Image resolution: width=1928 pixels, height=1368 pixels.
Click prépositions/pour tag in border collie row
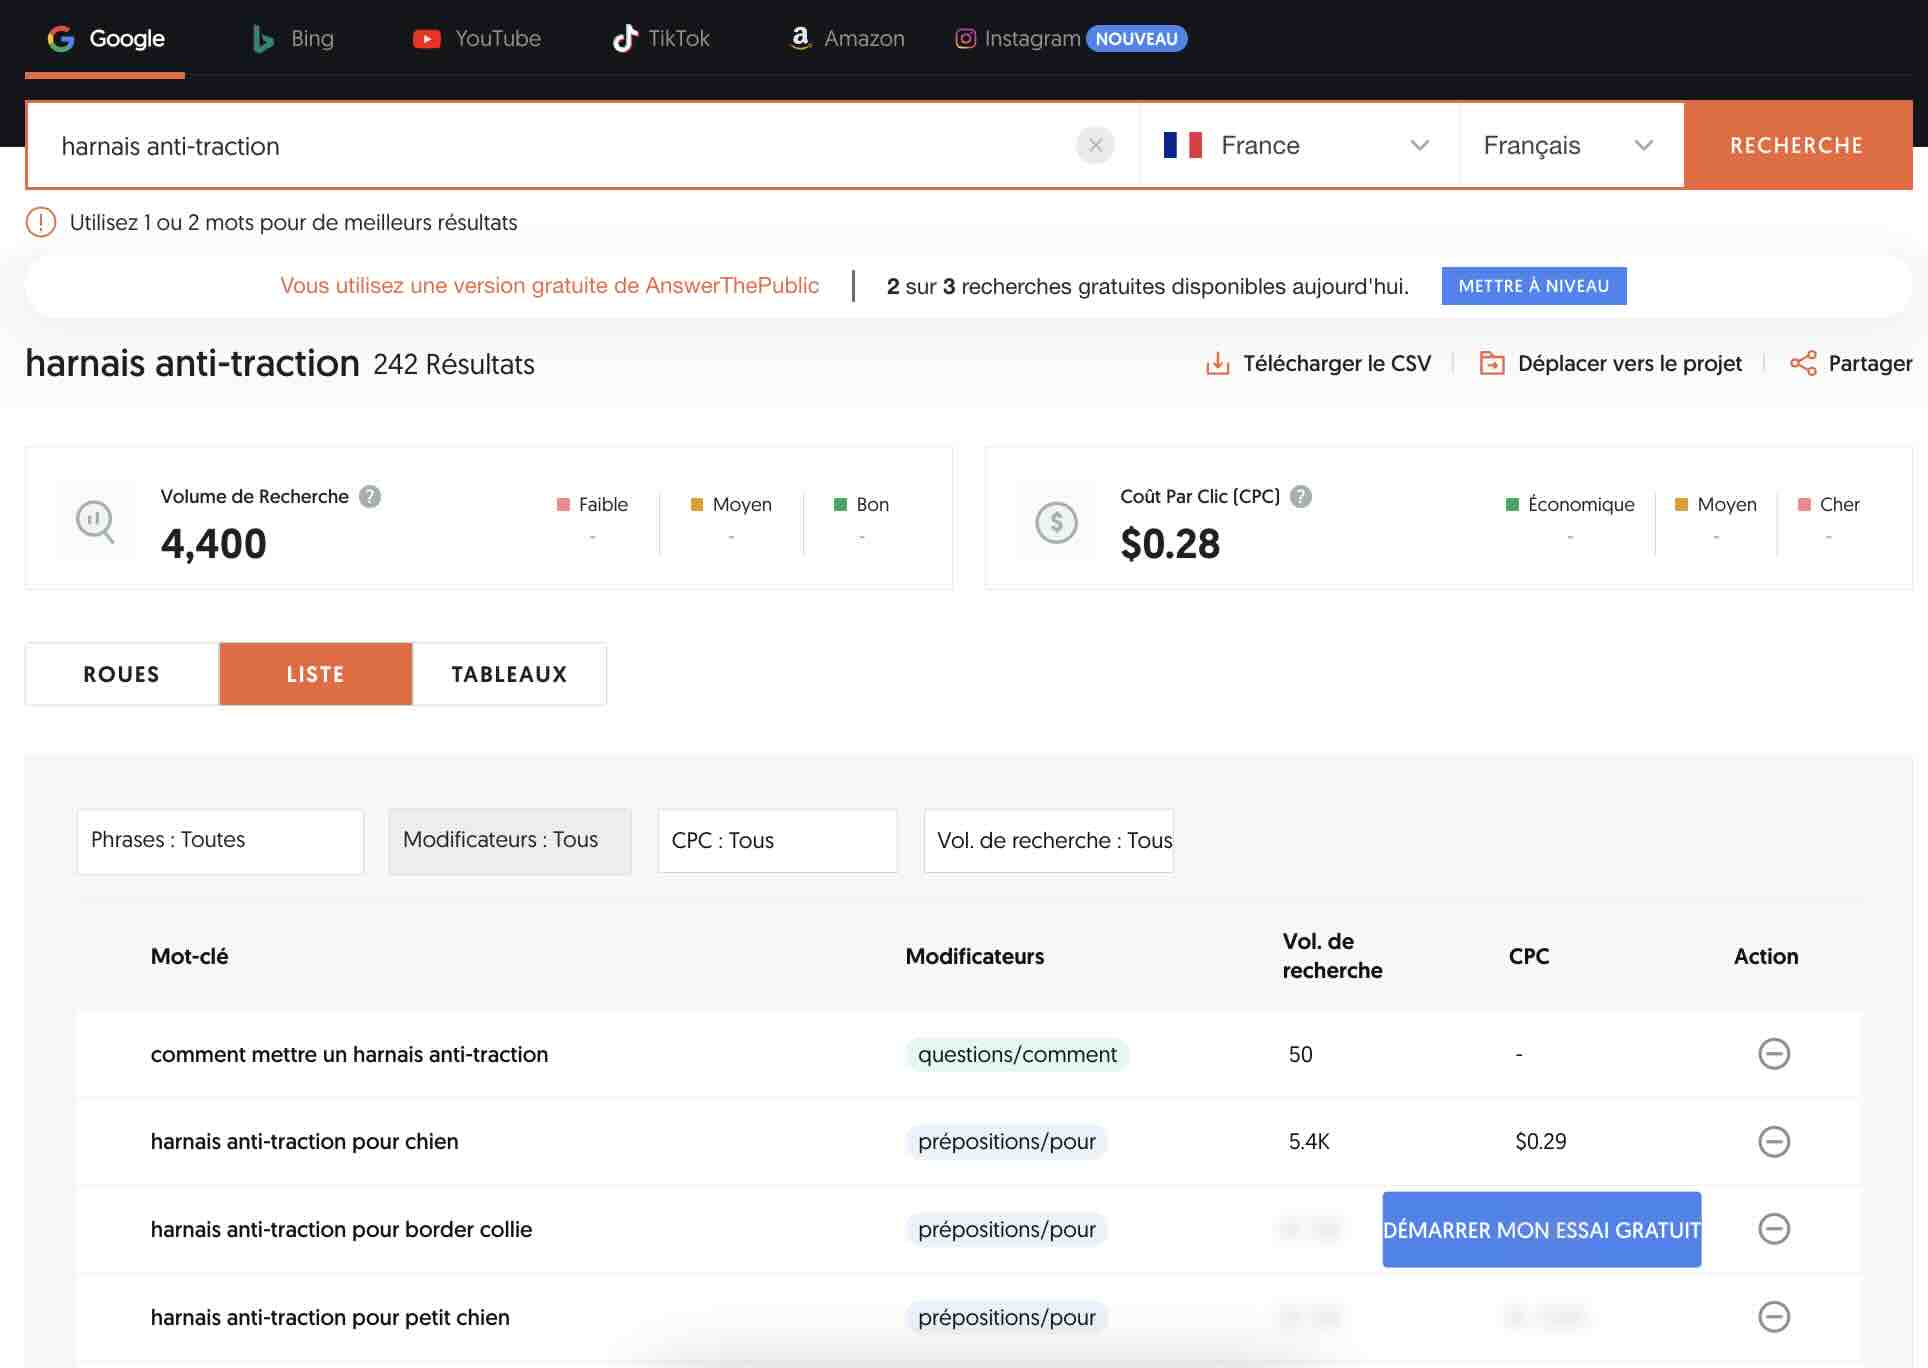(x=1006, y=1230)
